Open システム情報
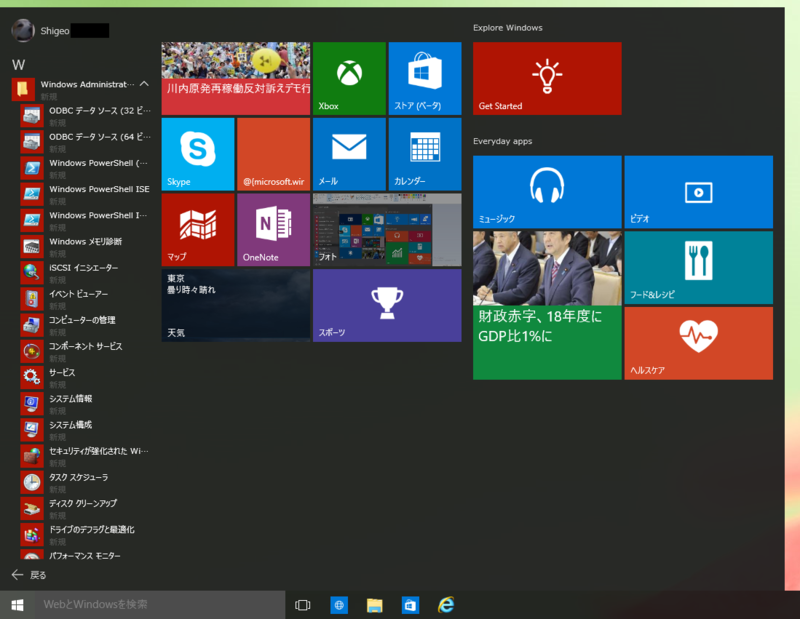Image resolution: width=800 pixels, height=619 pixels. click(86, 404)
